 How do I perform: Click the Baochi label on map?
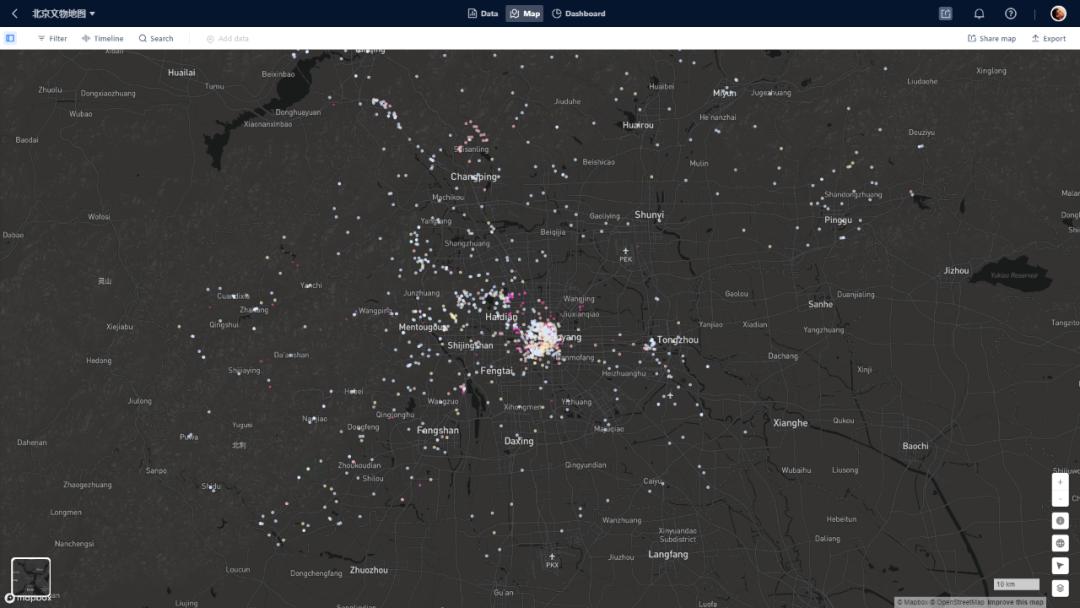[915, 445]
